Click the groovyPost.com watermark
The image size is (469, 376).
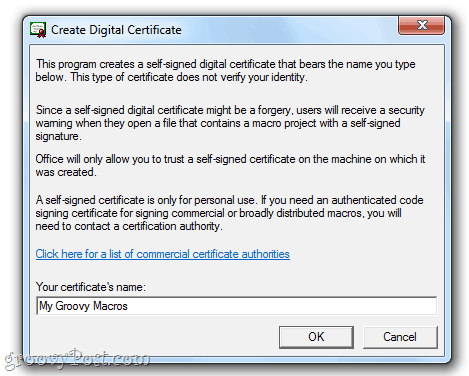[x=77, y=359]
